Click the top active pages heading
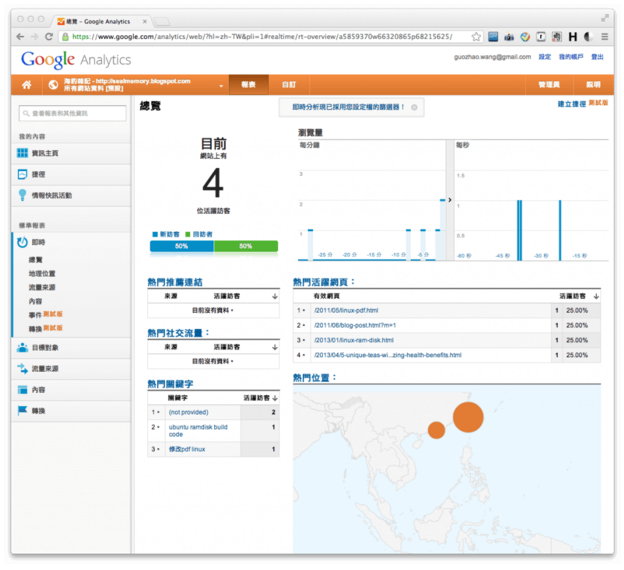This screenshot has width=624, height=570. [324, 282]
